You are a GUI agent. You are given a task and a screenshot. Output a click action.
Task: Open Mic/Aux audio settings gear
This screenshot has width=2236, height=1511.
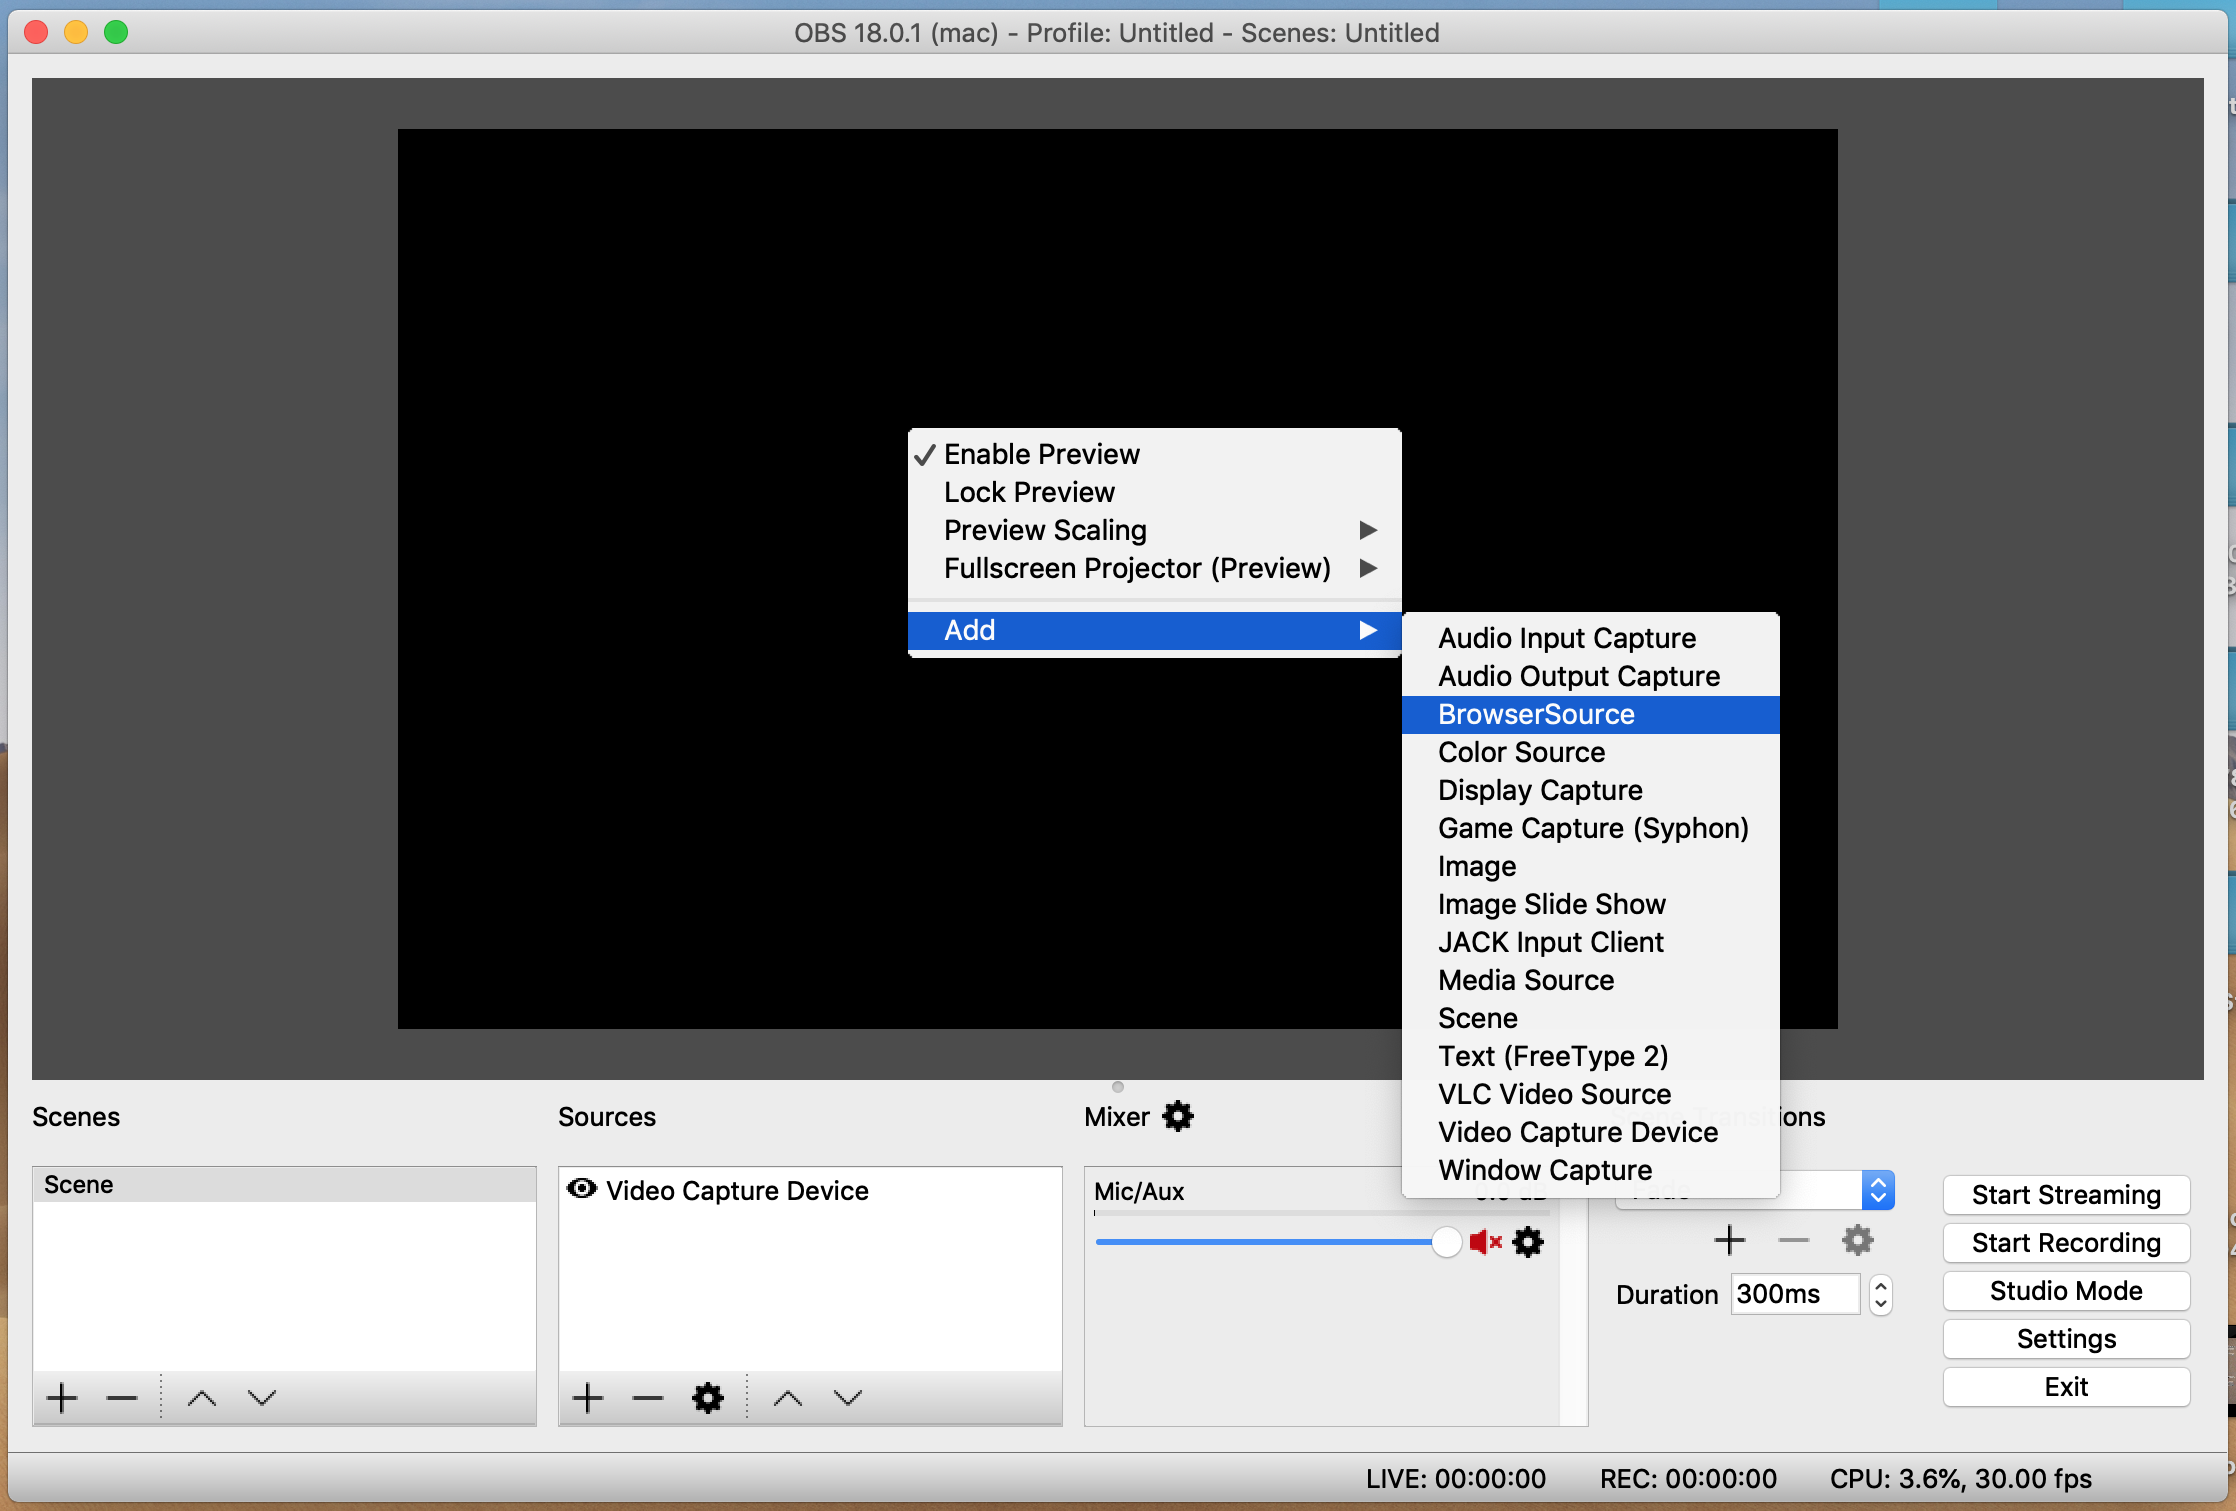point(1528,1242)
